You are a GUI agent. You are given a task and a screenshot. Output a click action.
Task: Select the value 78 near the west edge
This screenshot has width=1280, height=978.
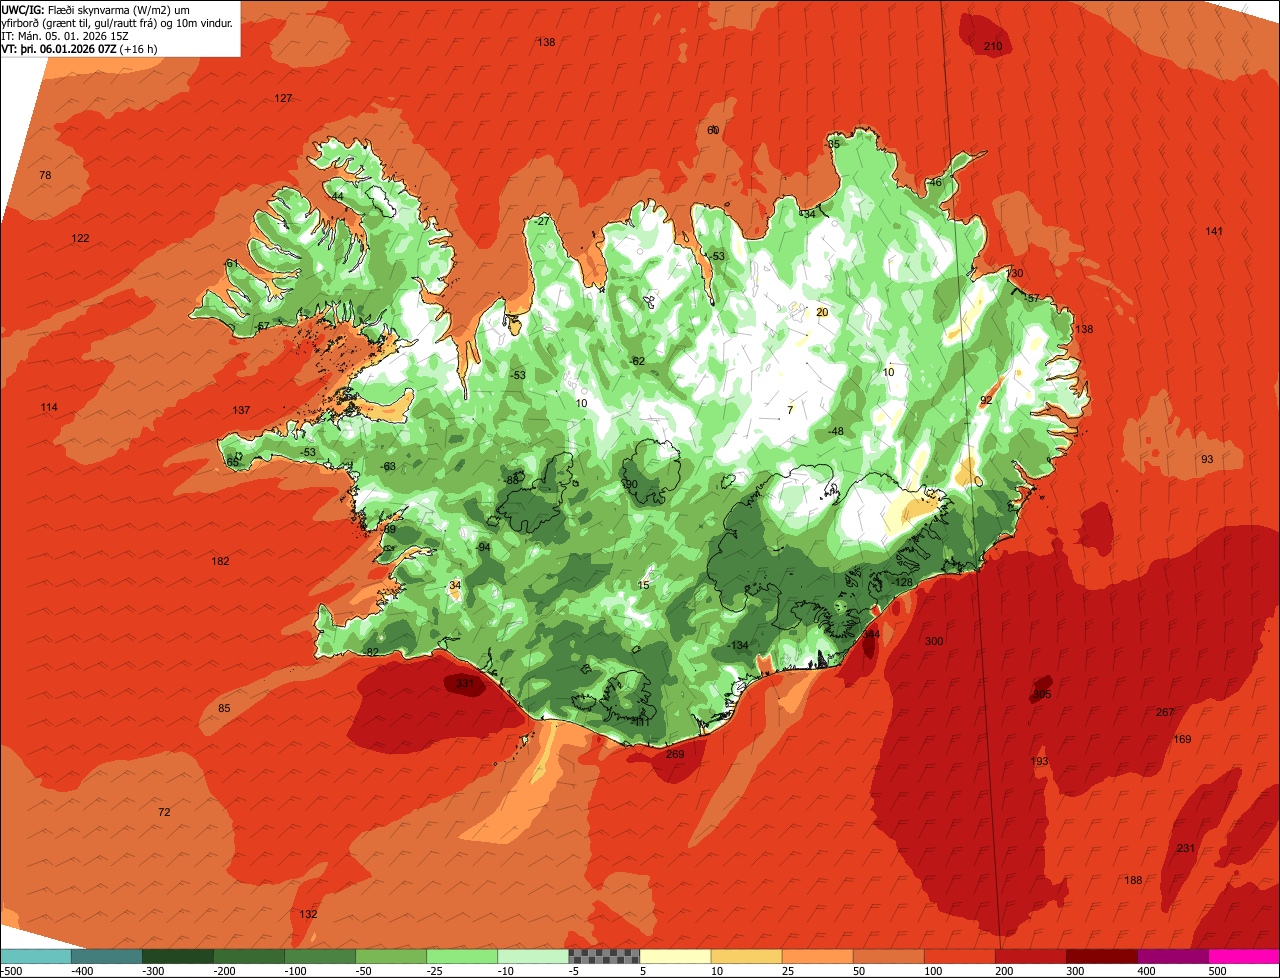(x=45, y=175)
